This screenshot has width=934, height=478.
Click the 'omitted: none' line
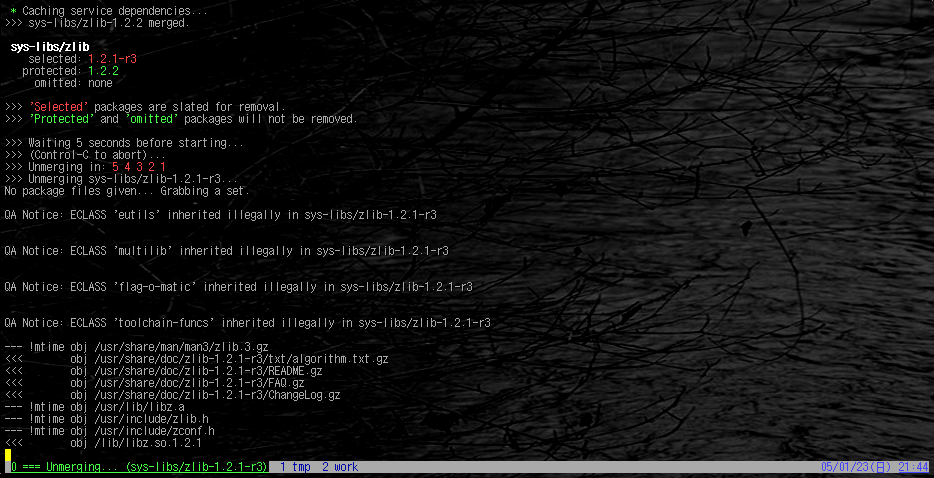[73, 83]
